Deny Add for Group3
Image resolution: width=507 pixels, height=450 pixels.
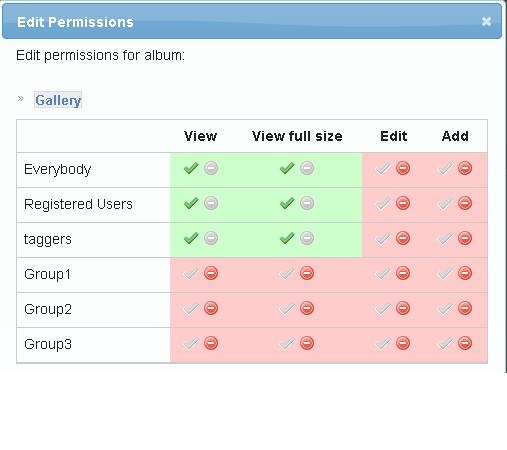pos(465,343)
